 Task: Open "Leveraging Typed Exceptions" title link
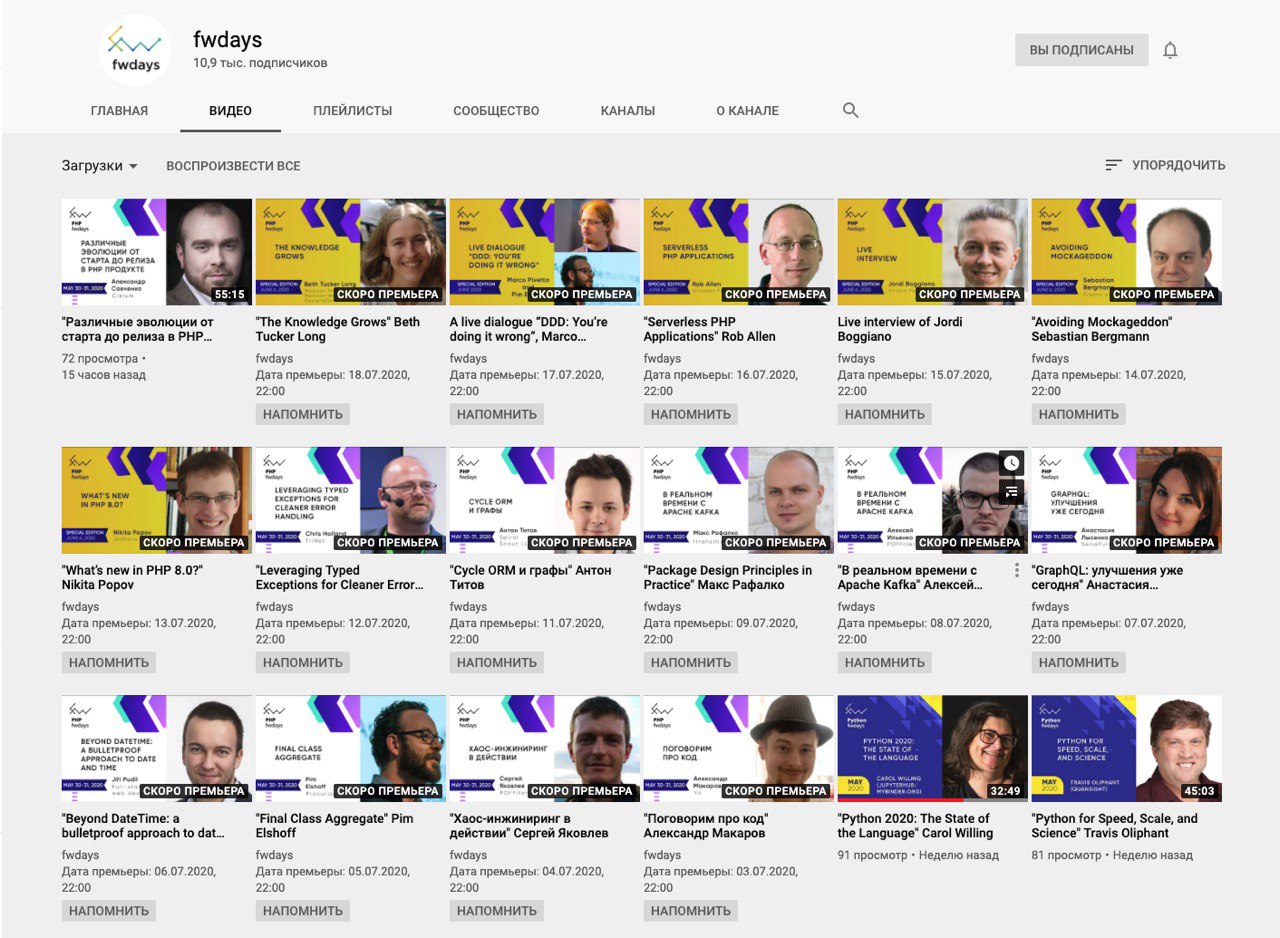340,577
